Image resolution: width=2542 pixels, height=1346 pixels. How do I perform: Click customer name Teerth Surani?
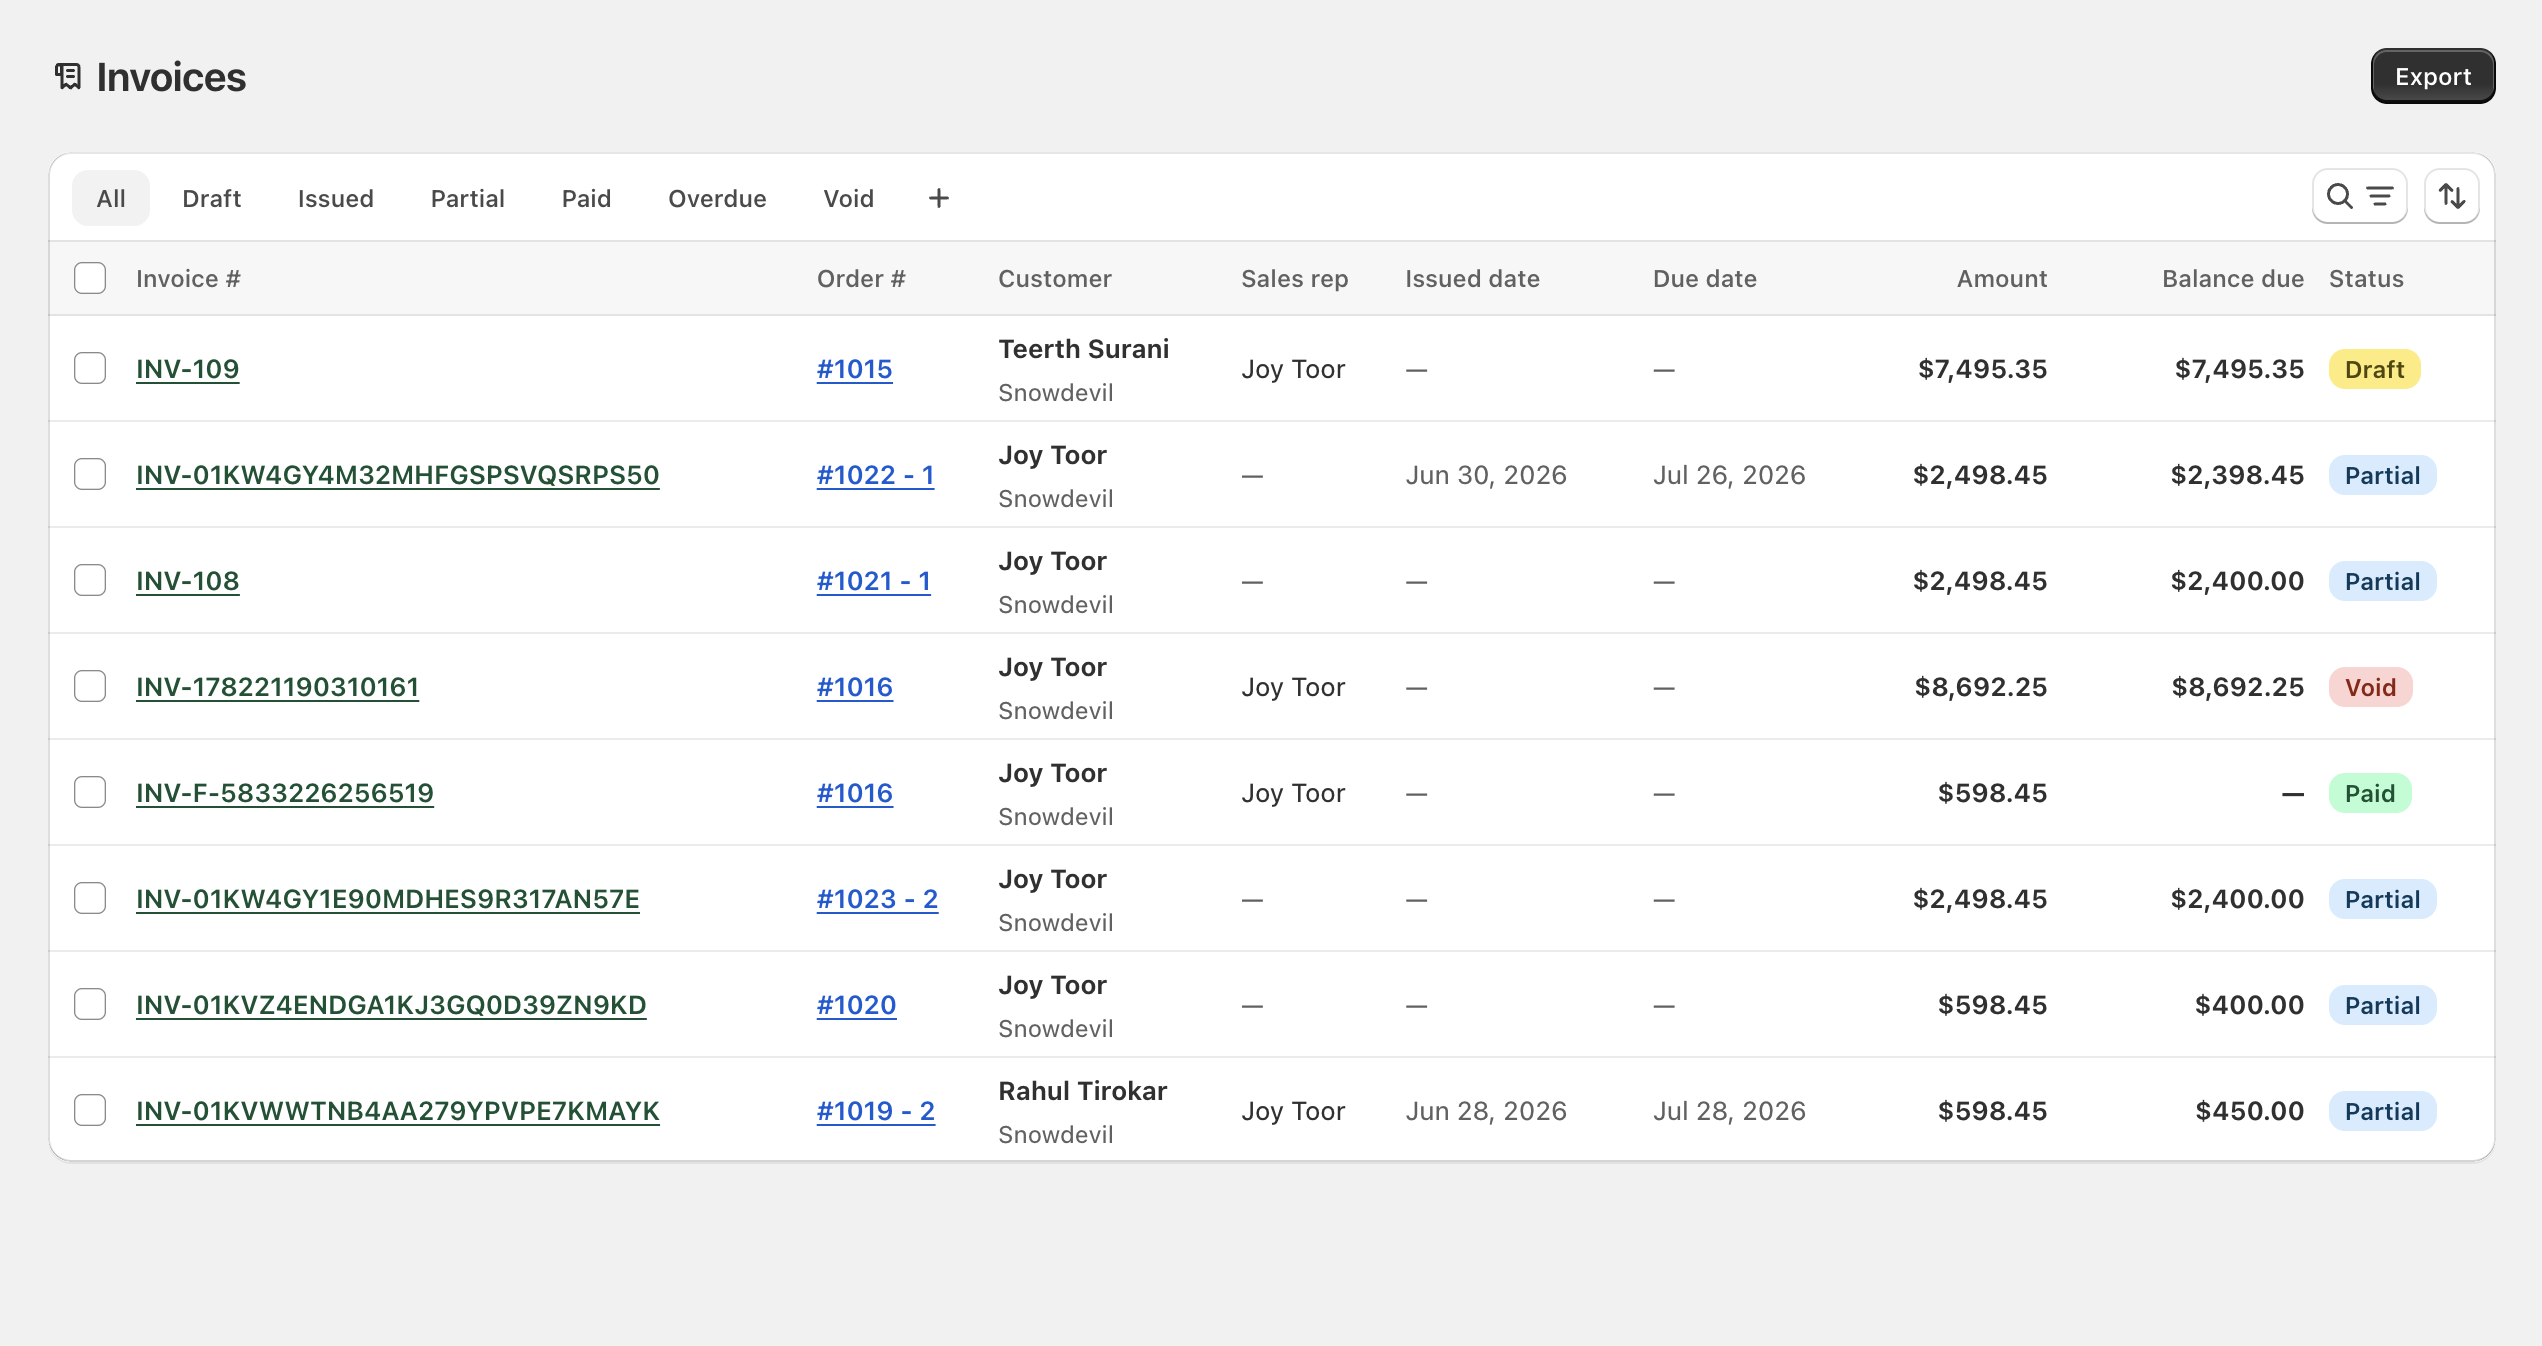[1084, 349]
